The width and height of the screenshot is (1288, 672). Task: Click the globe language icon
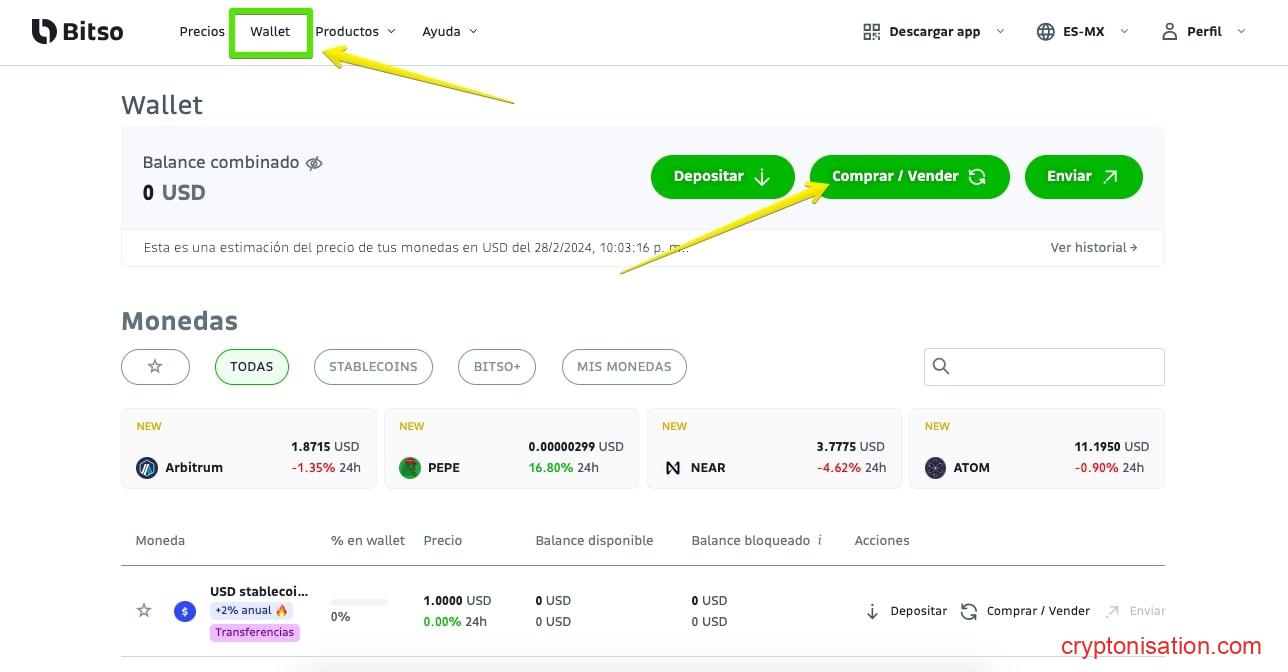(1045, 32)
